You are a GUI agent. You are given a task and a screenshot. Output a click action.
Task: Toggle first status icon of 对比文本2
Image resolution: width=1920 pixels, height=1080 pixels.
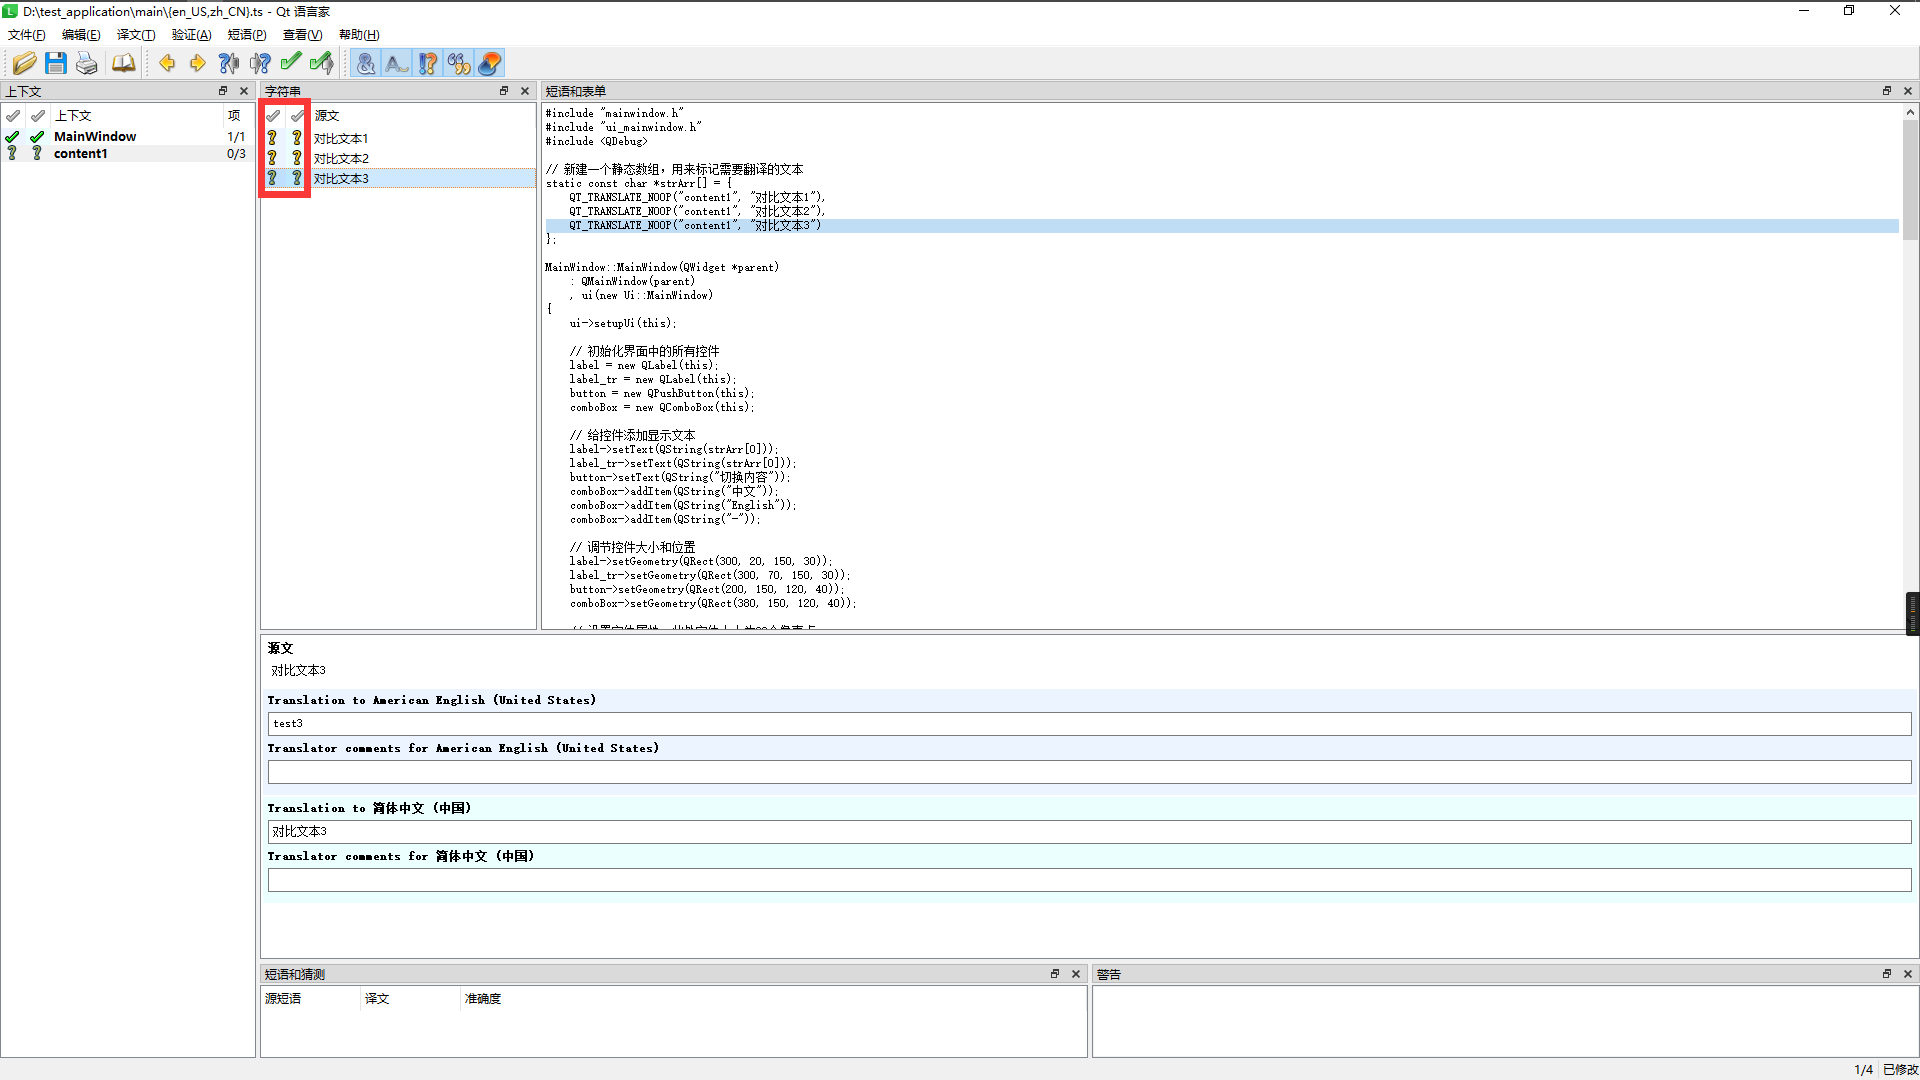pyautogui.click(x=272, y=158)
